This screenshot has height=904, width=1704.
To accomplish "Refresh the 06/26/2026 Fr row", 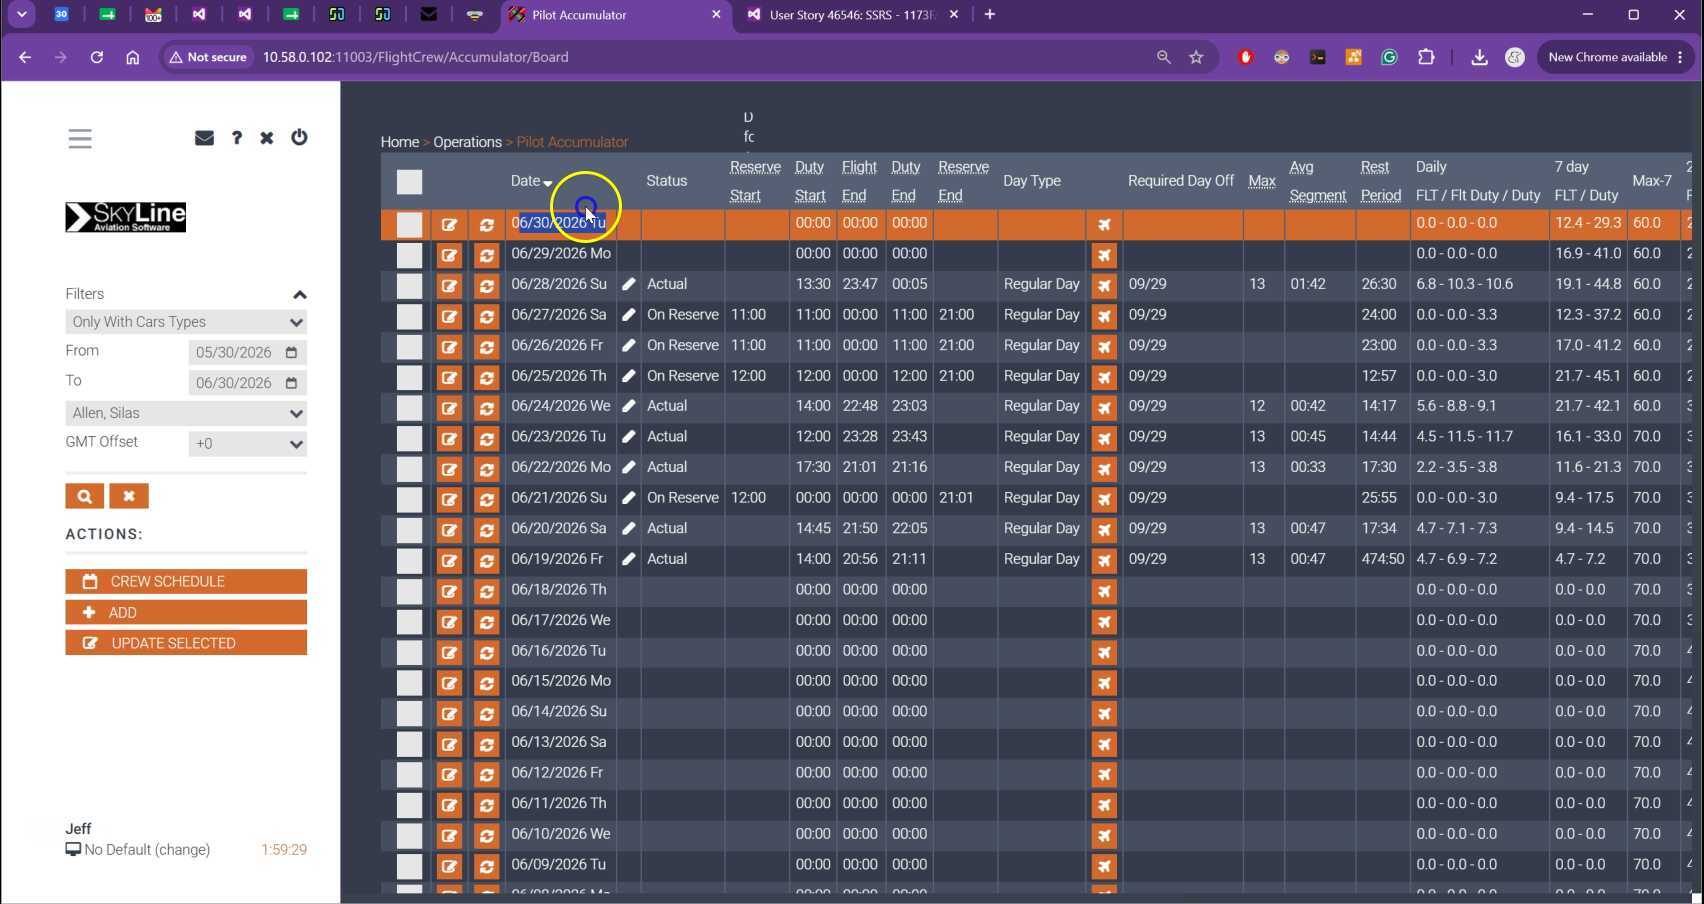I will (486, 347).
